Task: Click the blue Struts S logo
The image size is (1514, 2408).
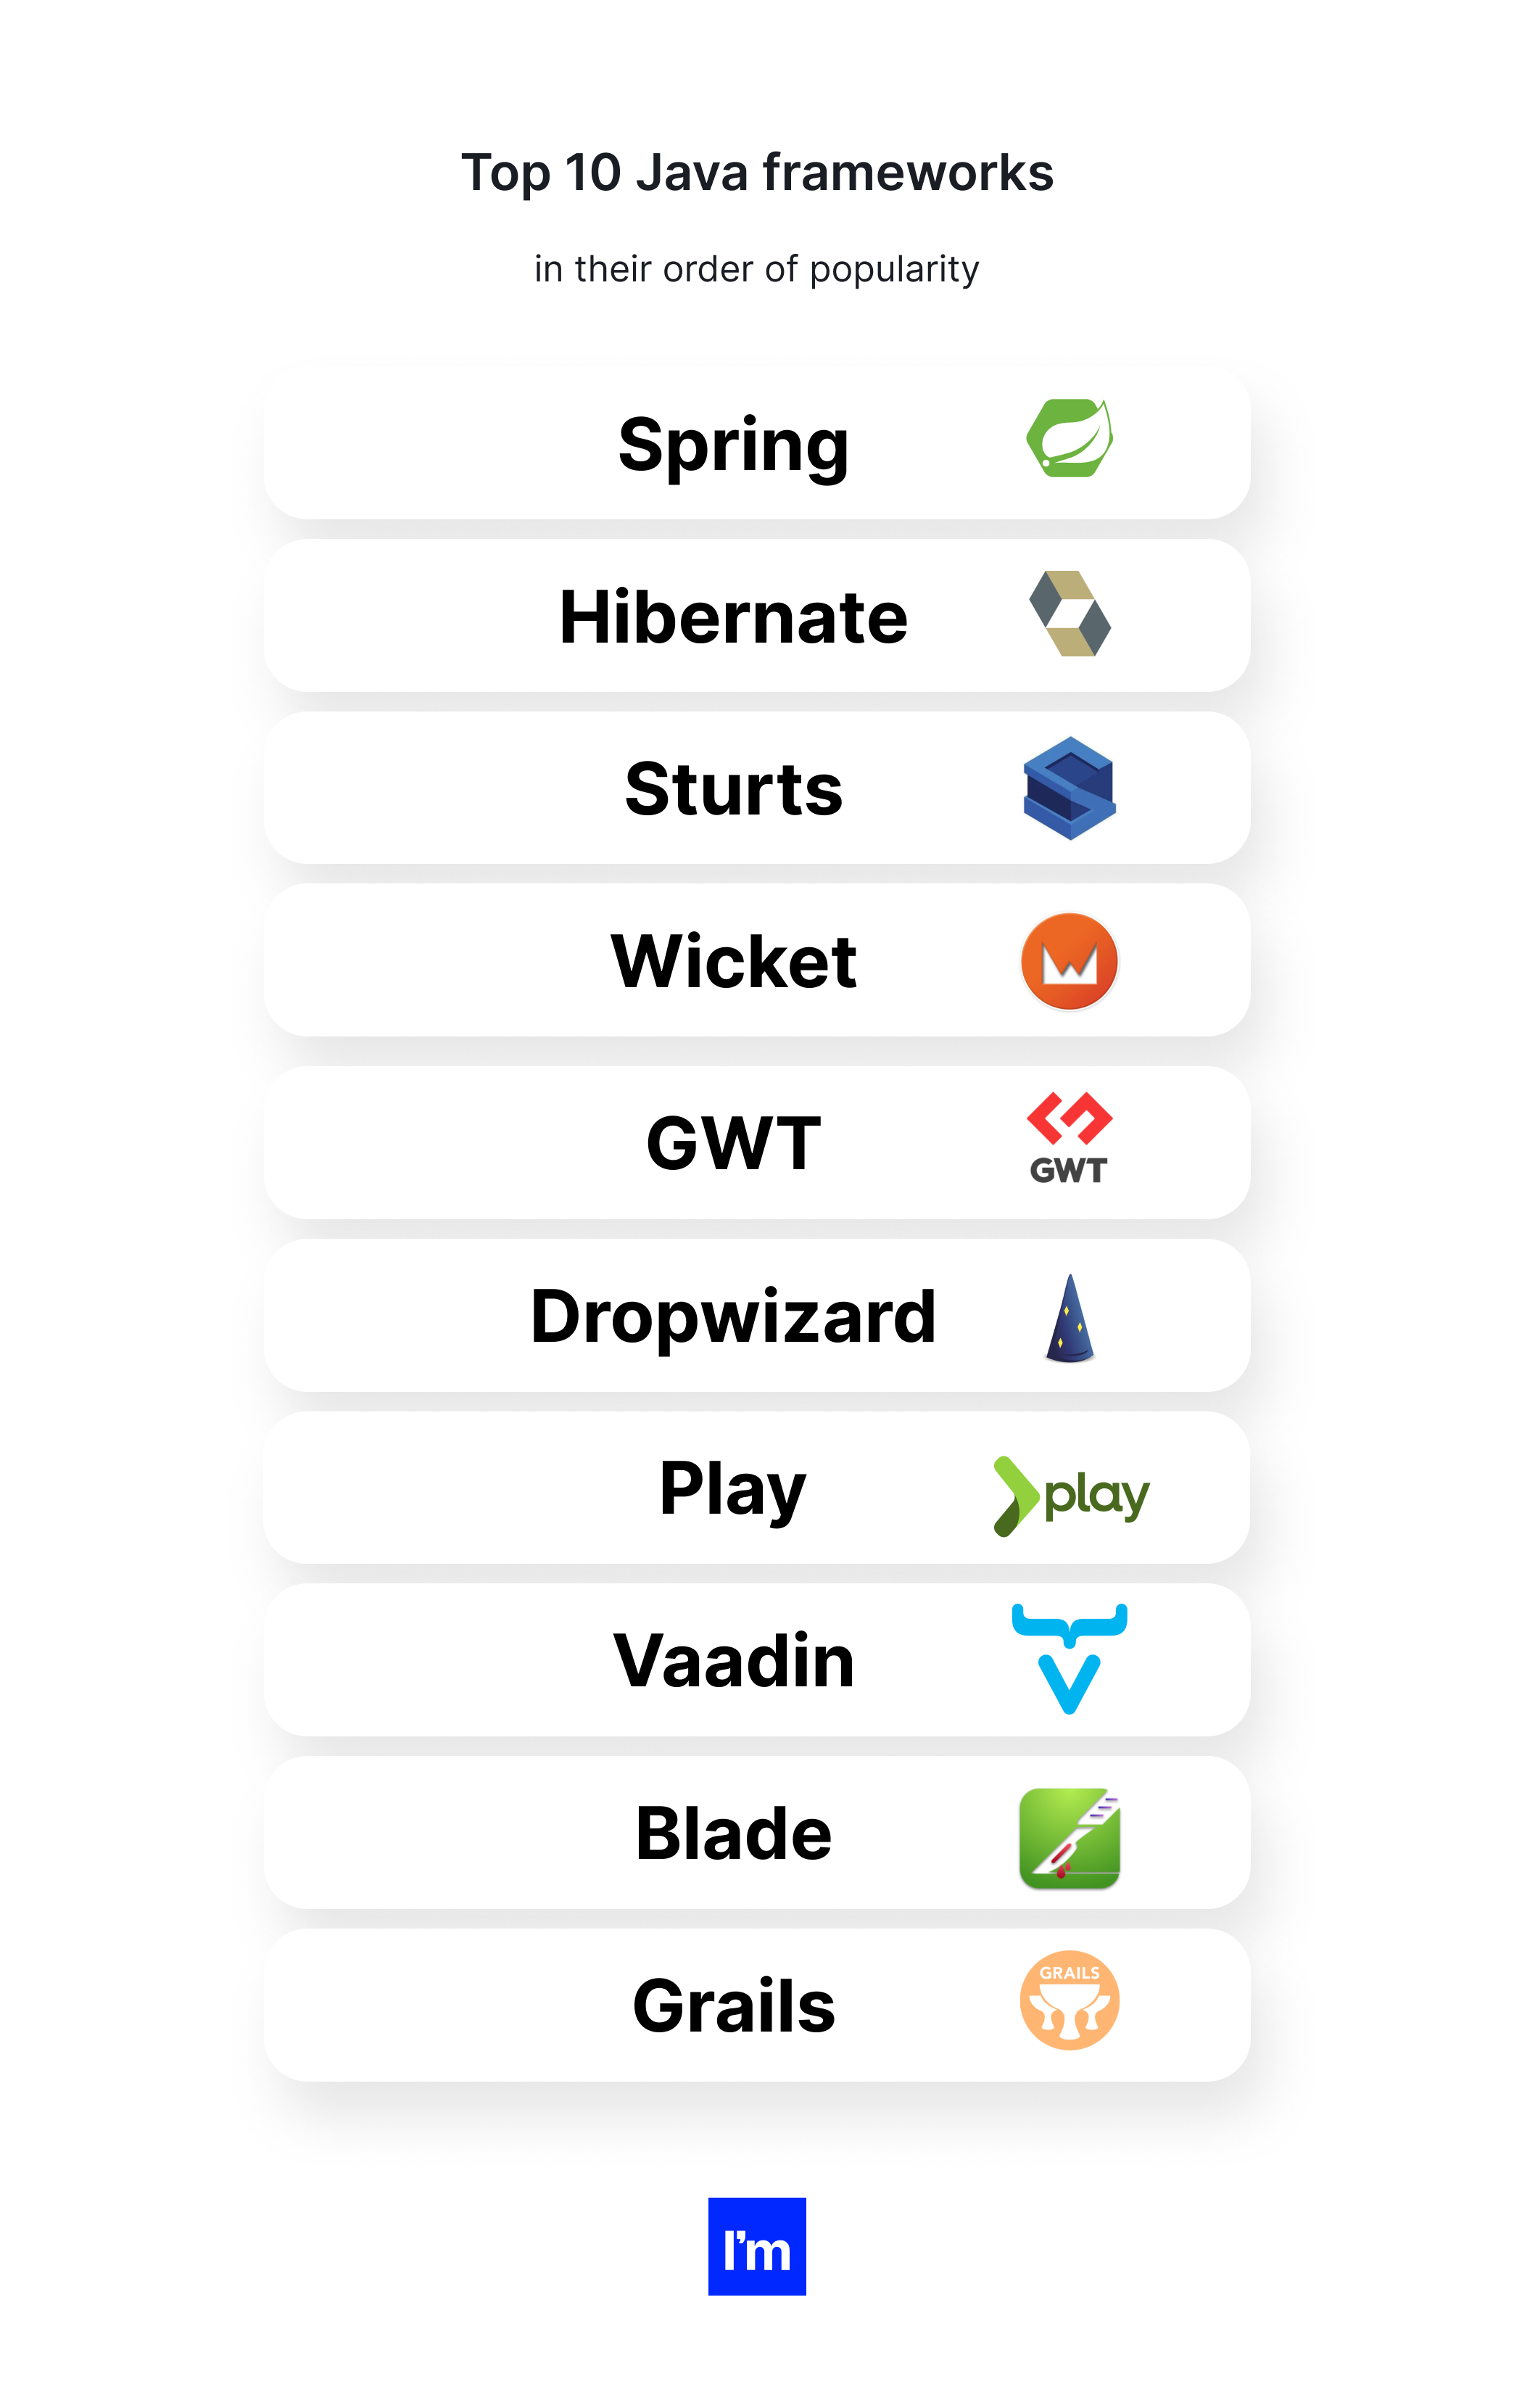Action: pos(1069,788)
